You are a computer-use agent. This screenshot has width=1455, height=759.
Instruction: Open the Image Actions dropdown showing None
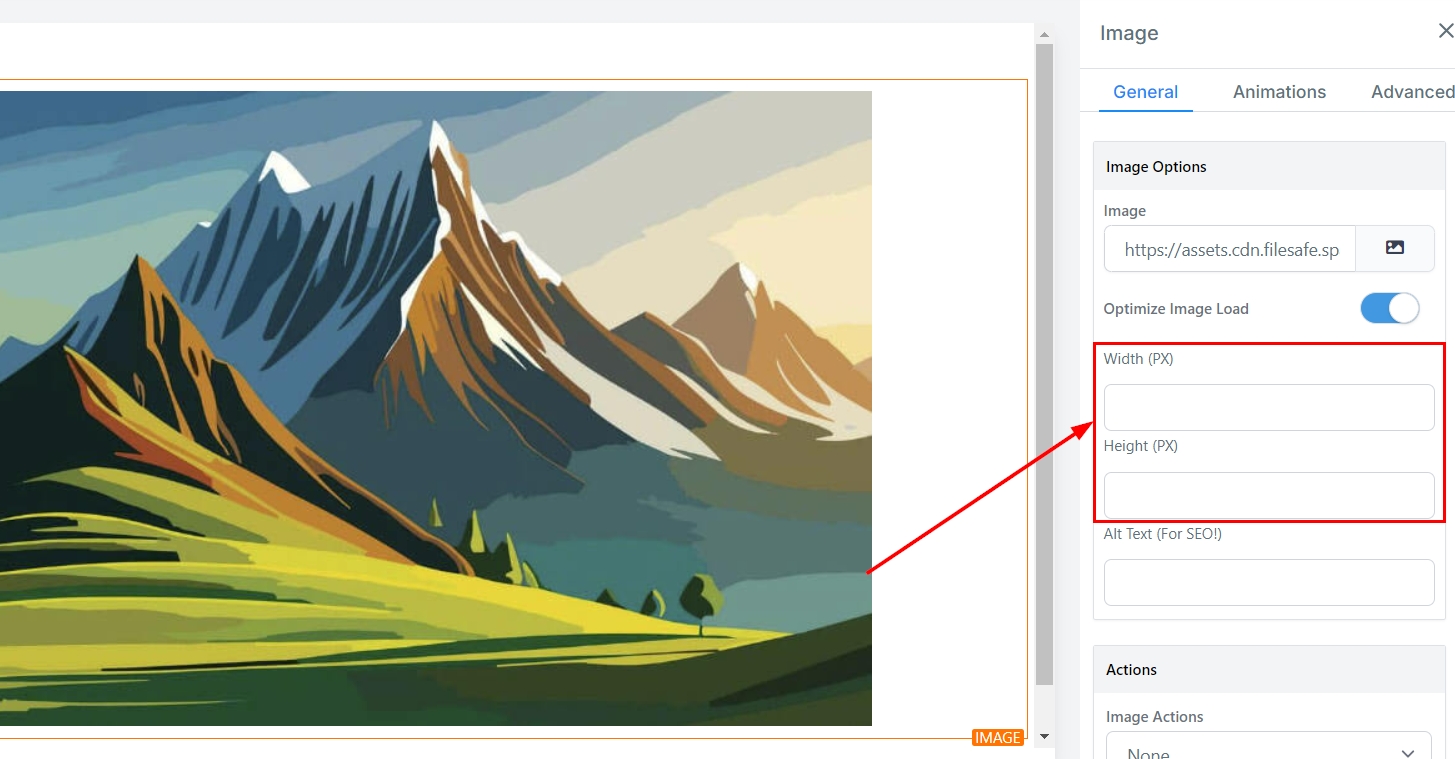[x=1270, y=747]
